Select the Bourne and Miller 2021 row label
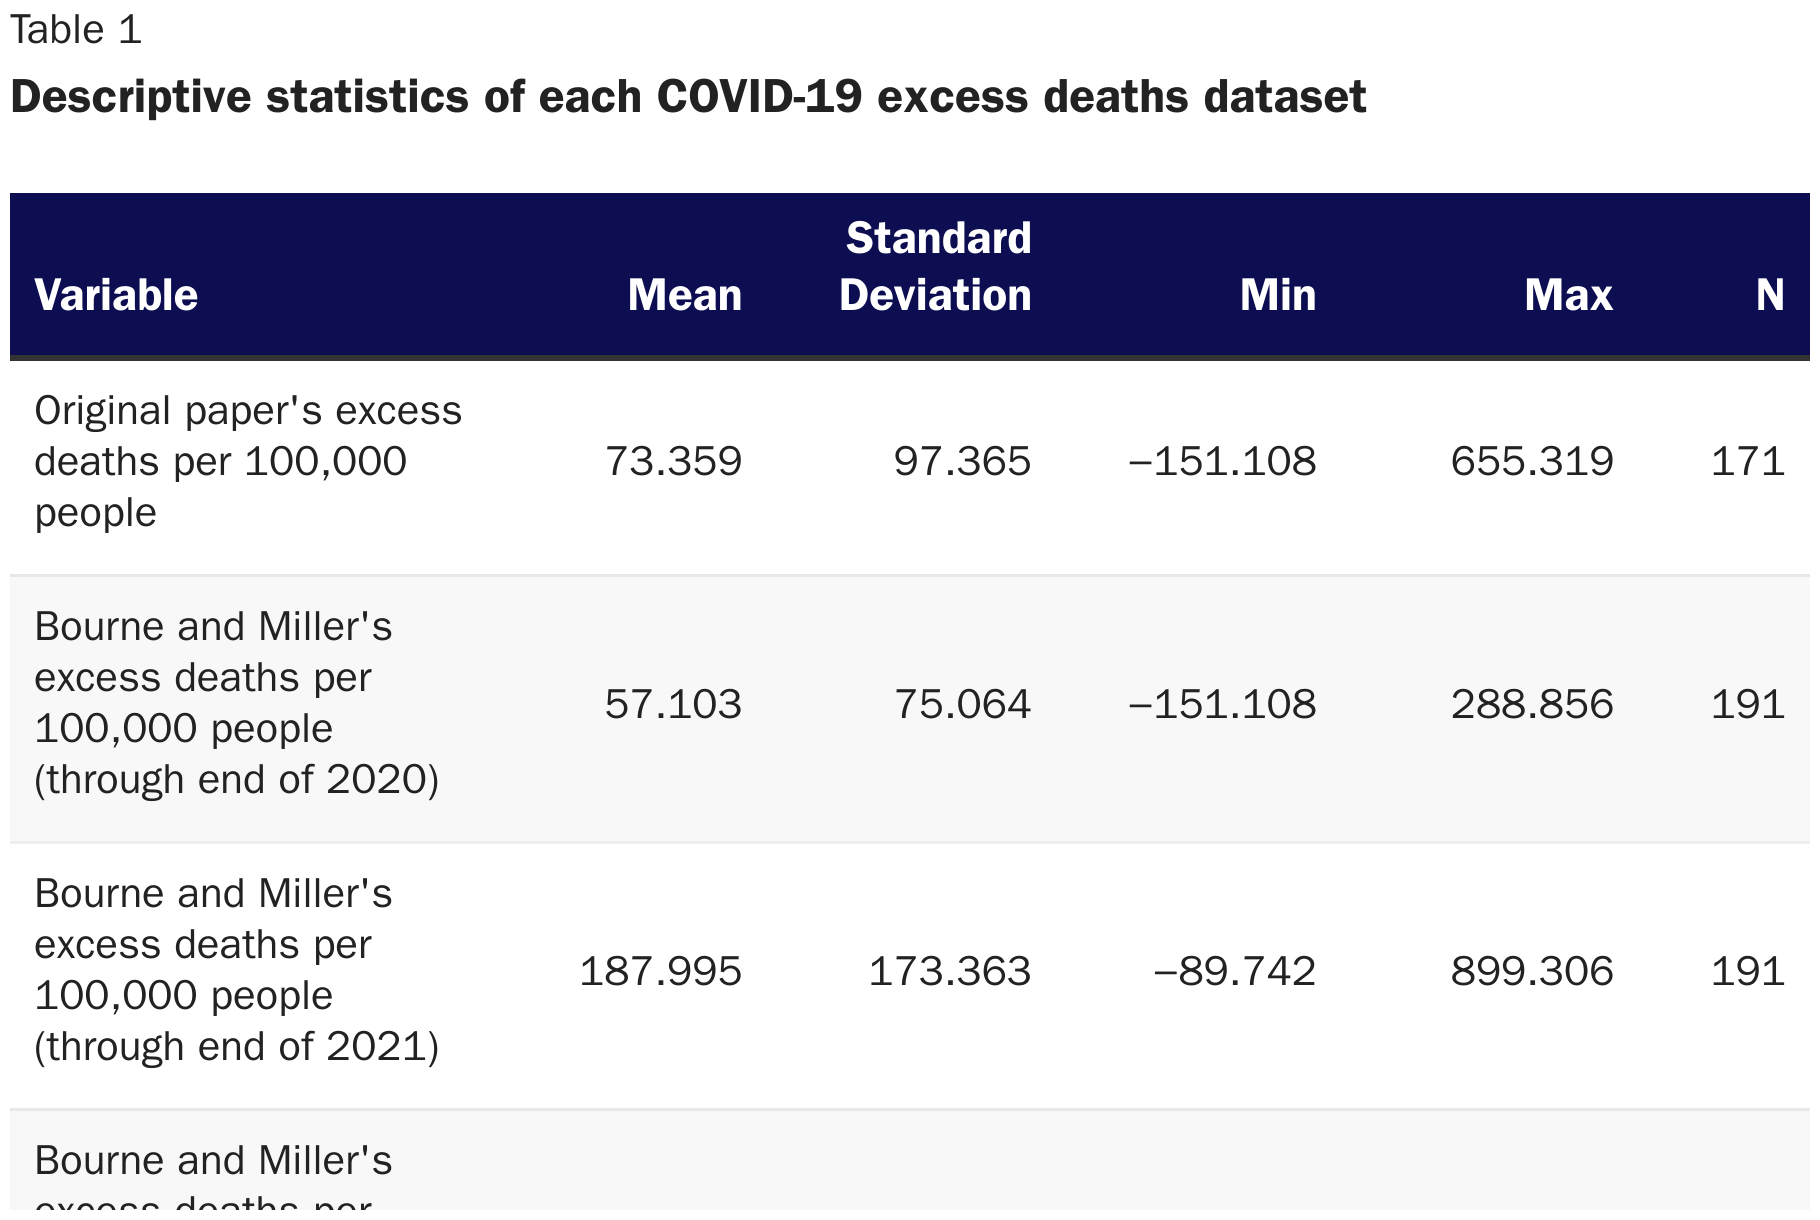This screenshot has width=1820, height=1220. pyautogui.click(x=237, y=970)
